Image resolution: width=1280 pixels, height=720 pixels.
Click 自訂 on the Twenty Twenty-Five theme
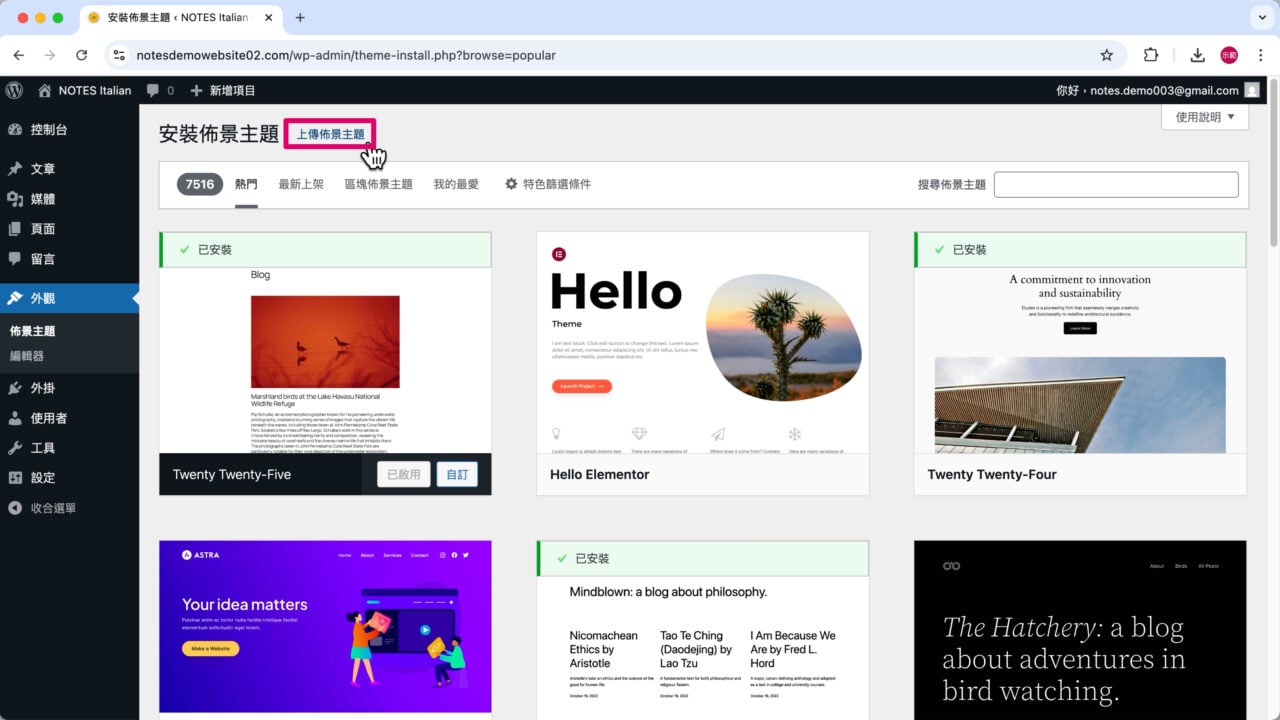(x=457, y=474)
